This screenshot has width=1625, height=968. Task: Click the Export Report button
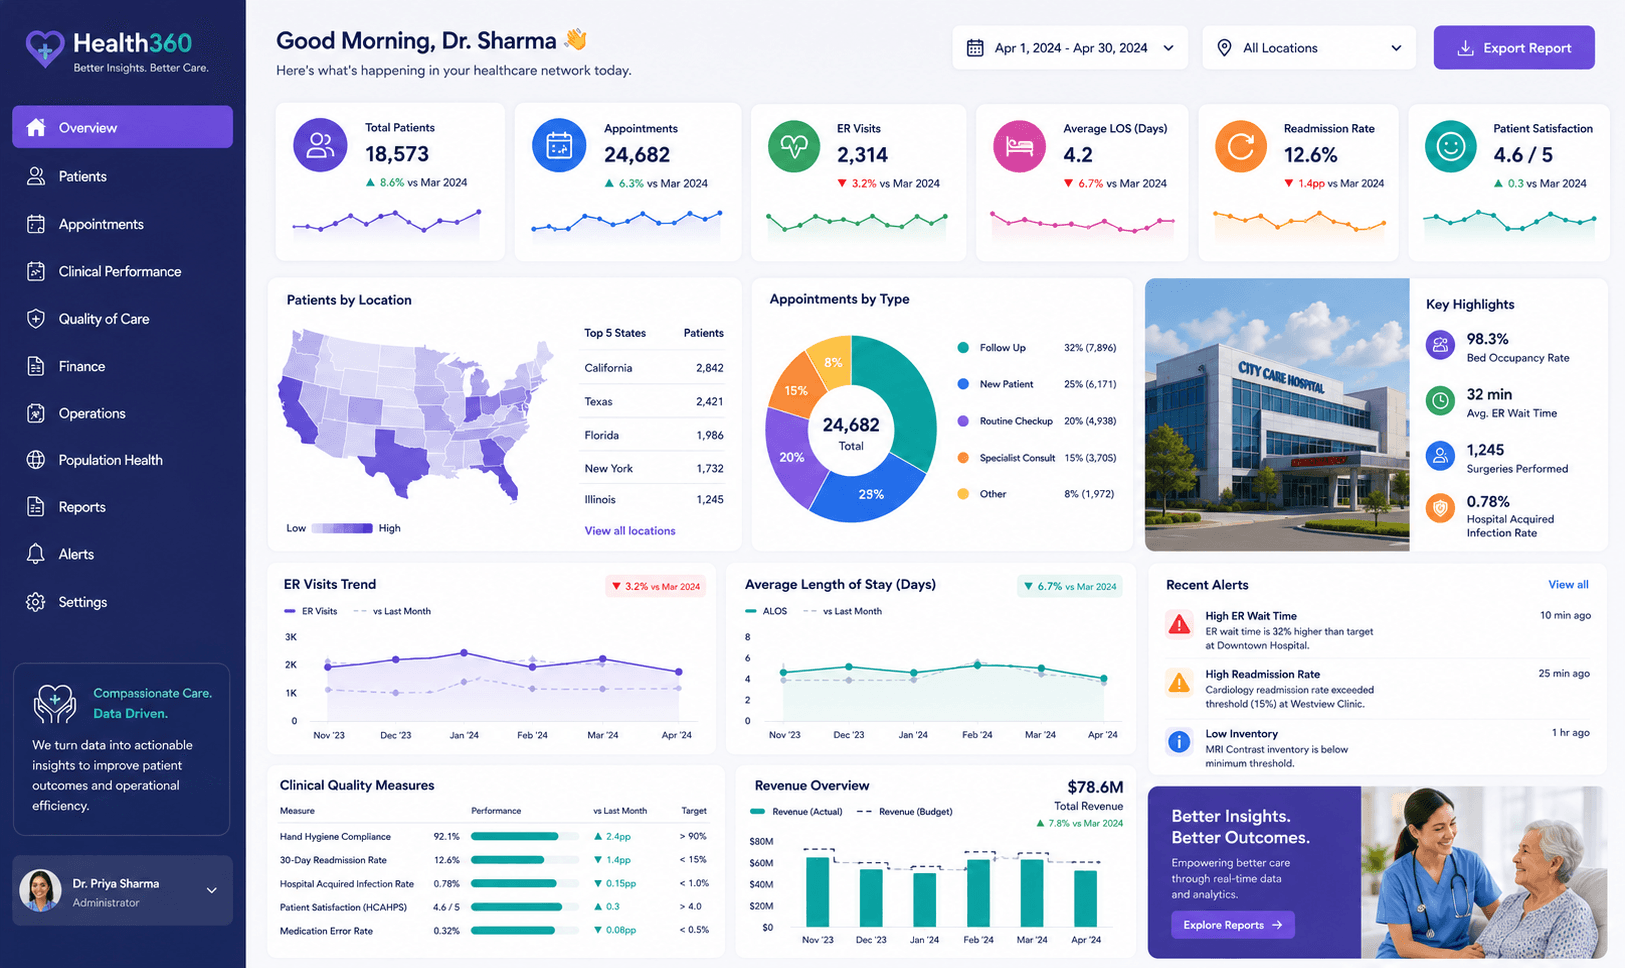coord(1514,48)
